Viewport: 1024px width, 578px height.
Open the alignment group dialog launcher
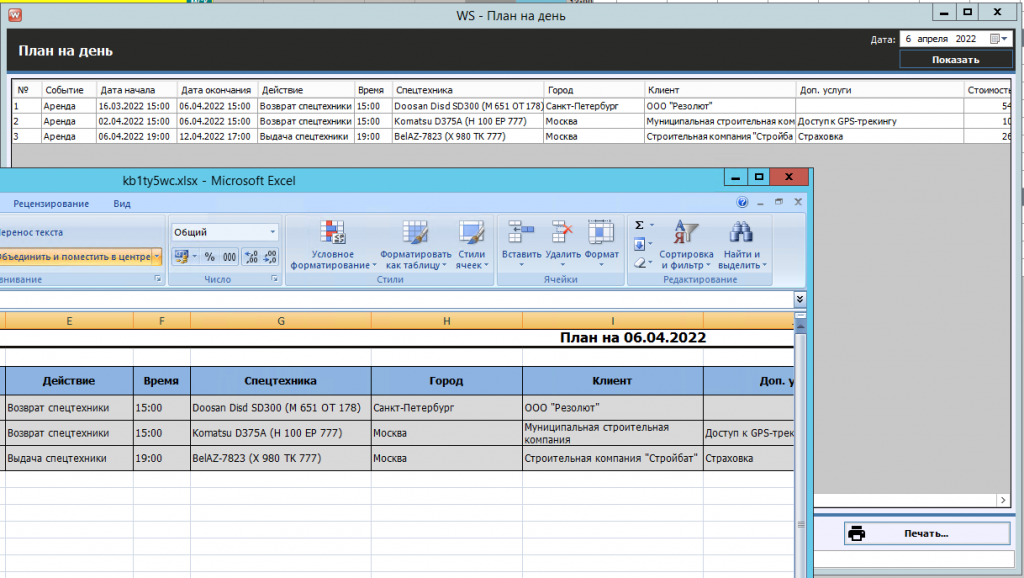tap(157, 279)
